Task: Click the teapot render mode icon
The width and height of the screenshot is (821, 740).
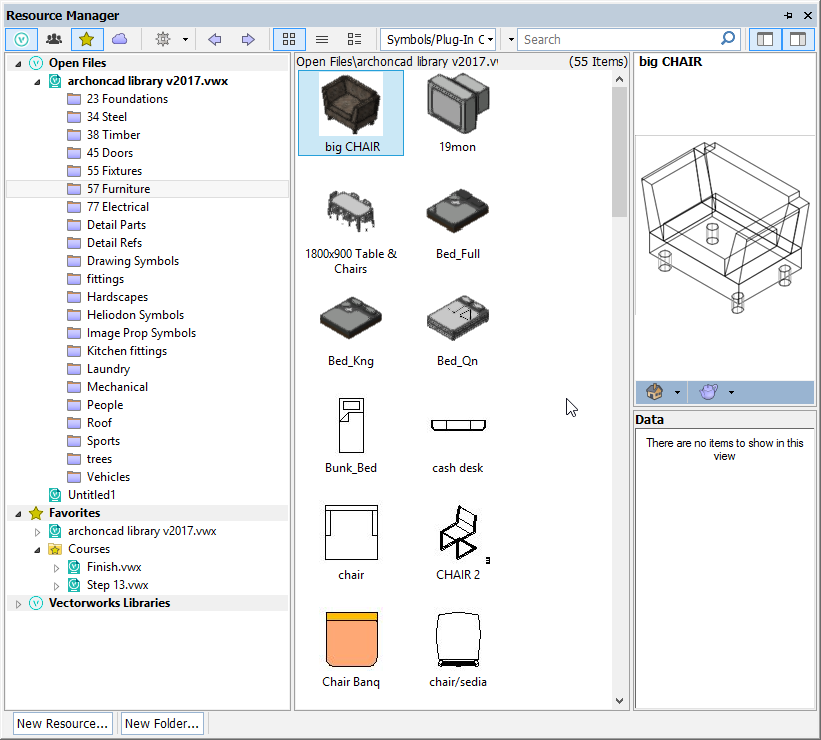Action: 709,391
